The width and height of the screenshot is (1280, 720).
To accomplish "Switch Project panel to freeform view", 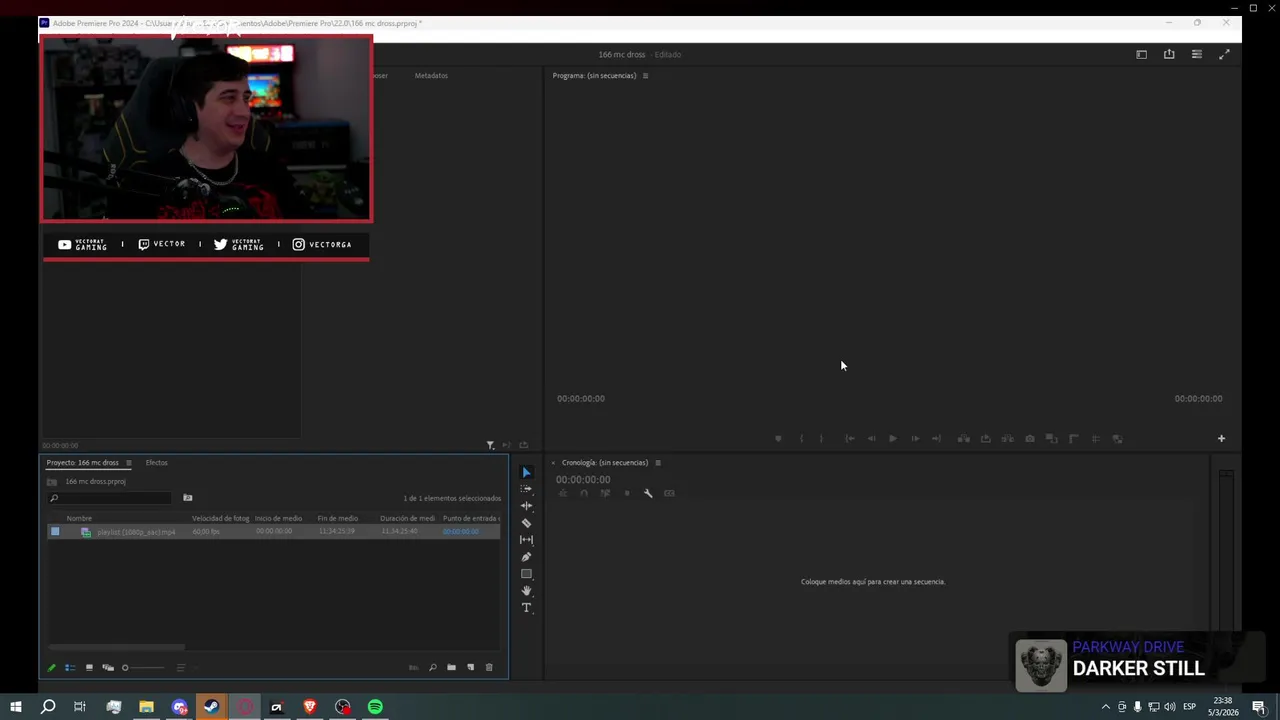I will (x=108, y=667).
